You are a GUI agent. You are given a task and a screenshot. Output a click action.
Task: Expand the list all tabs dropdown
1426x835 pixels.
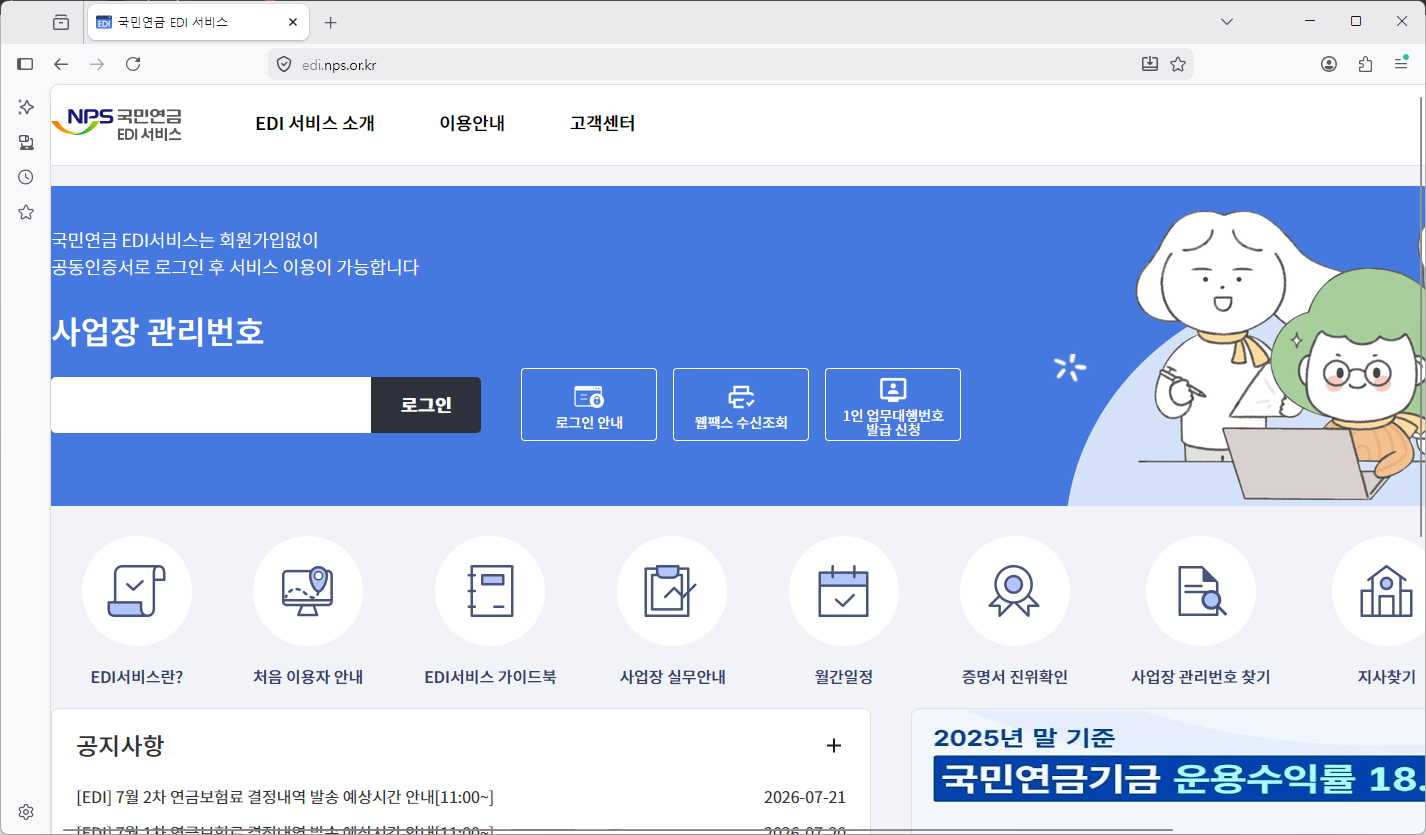pos(1227,22)
